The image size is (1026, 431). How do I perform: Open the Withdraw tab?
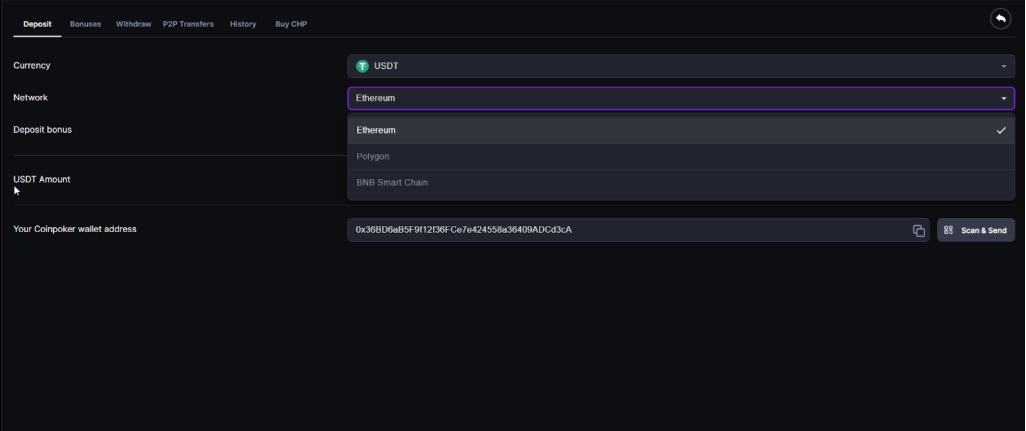(133, 24)
